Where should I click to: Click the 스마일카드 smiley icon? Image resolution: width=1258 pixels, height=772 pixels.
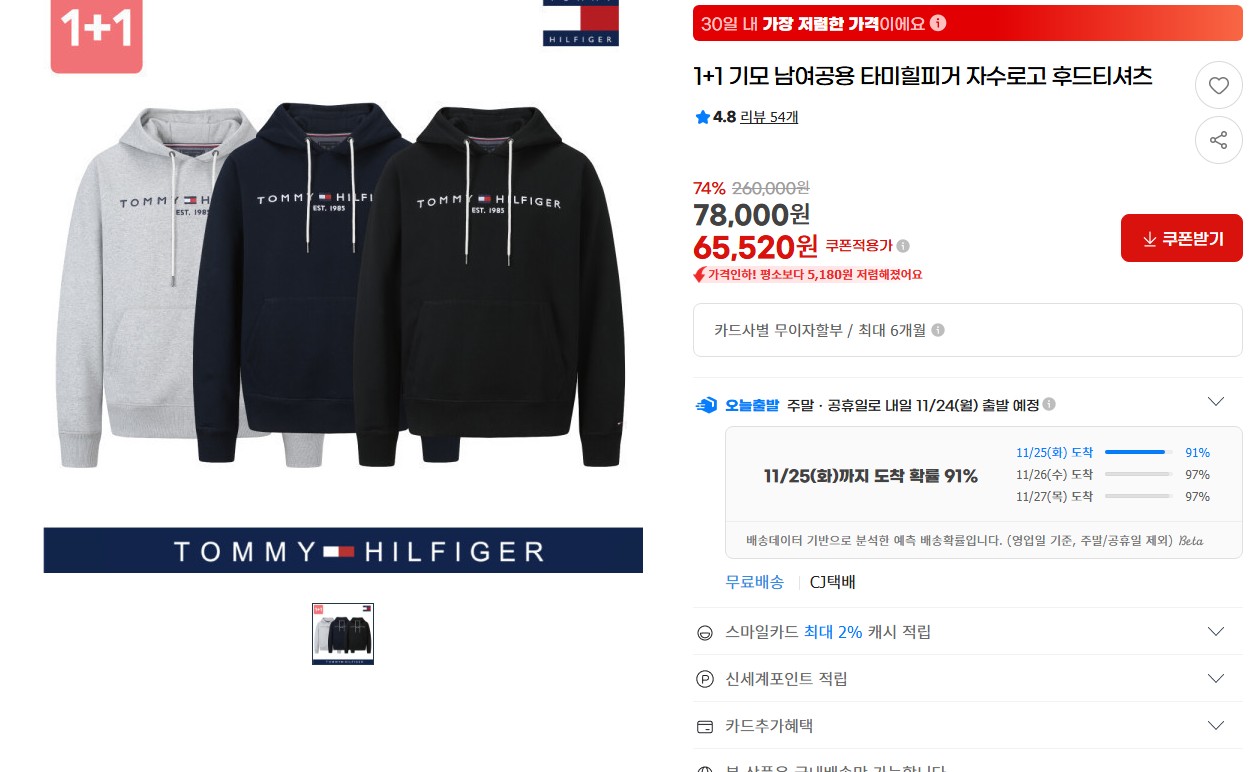[705, 632]
